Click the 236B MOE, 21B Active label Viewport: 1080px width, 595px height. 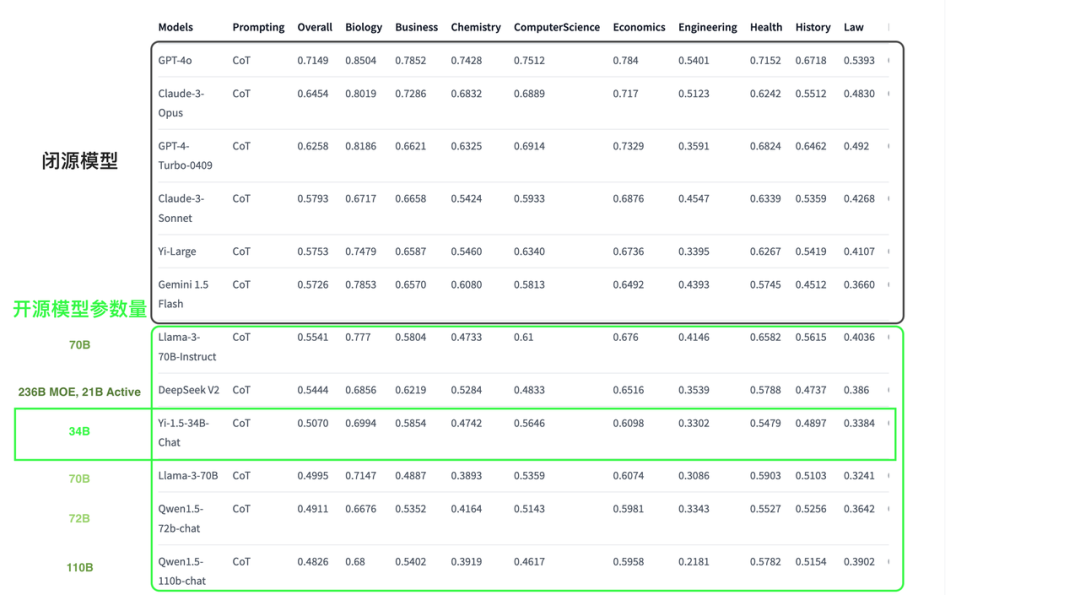[79, 392]
